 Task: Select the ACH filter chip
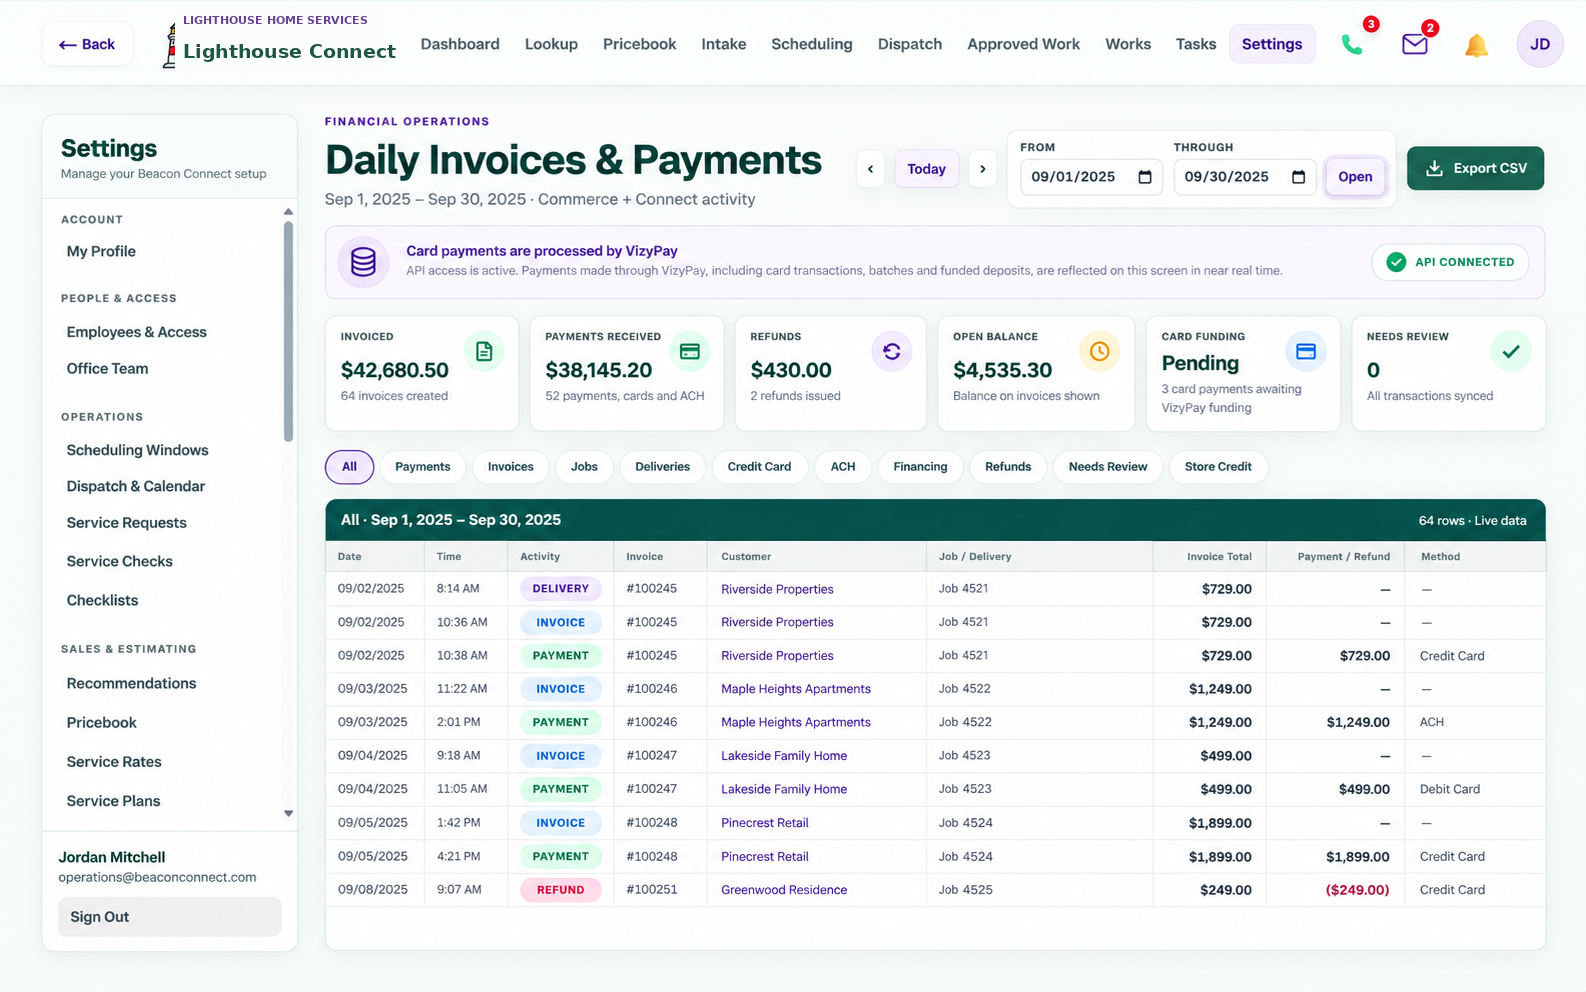click(843, 467)
